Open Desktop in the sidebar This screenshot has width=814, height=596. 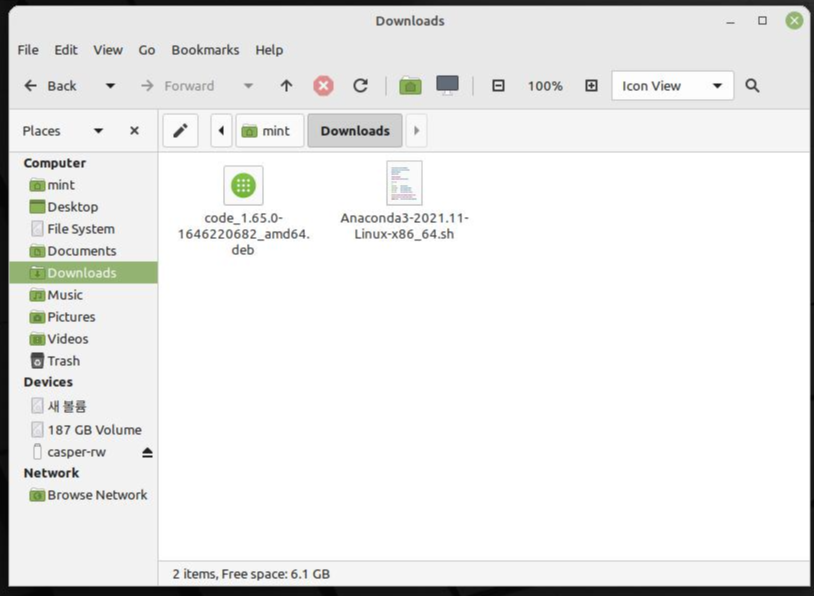[x=83, y=207]
